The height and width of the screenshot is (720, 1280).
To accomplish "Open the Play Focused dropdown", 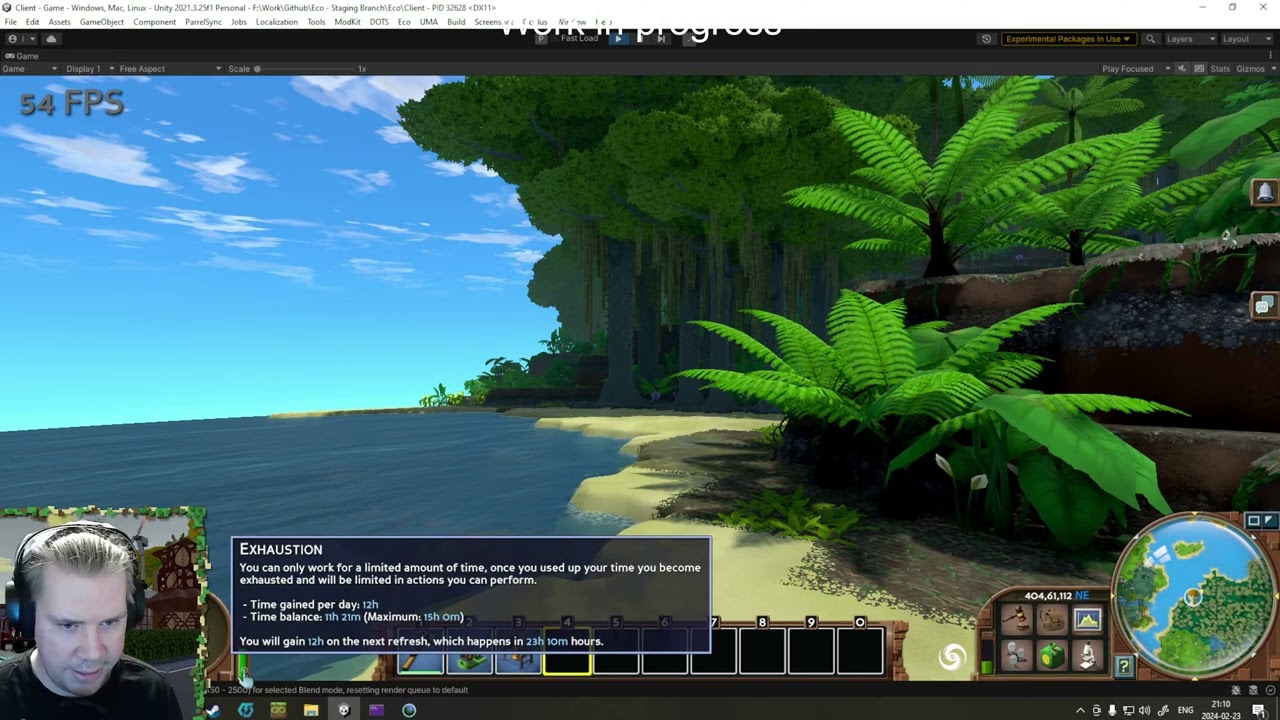I will click(1135, 69).
